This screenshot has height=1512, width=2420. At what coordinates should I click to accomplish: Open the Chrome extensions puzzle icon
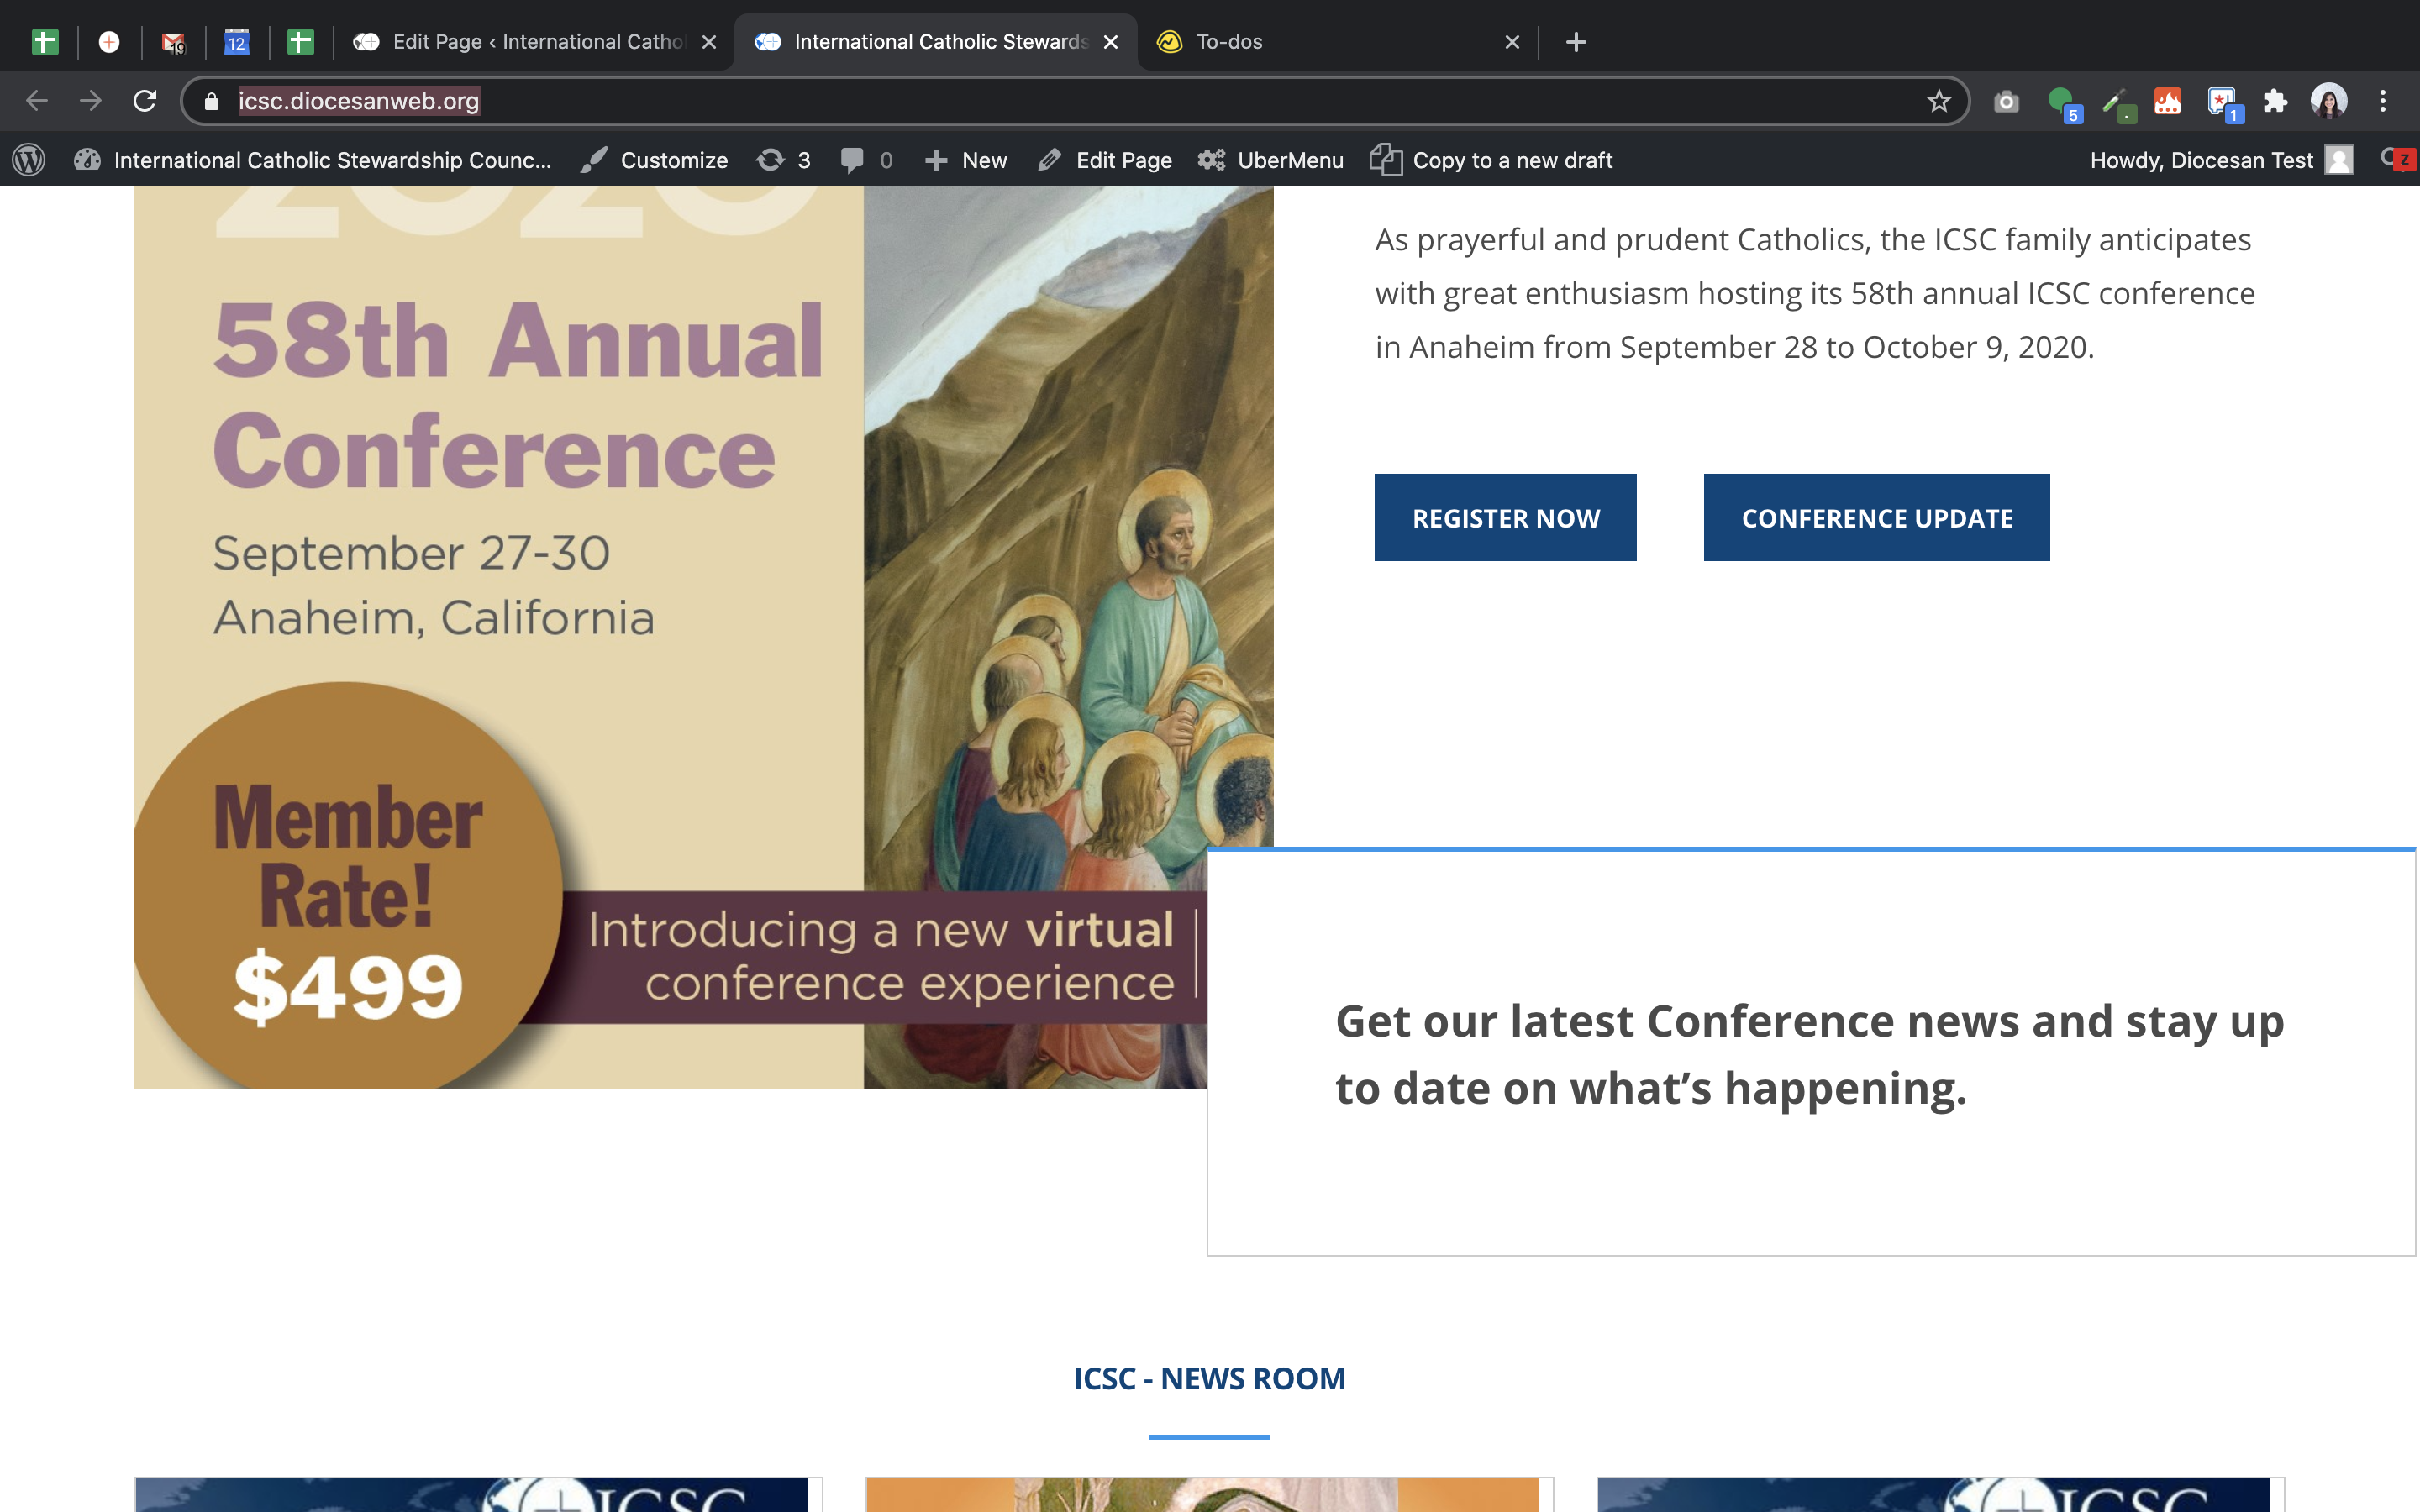pyautogui.click(x=2275, y=101)
